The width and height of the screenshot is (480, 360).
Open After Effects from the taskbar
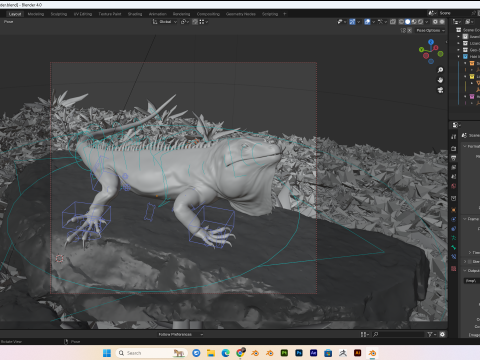tap(313, 353)
